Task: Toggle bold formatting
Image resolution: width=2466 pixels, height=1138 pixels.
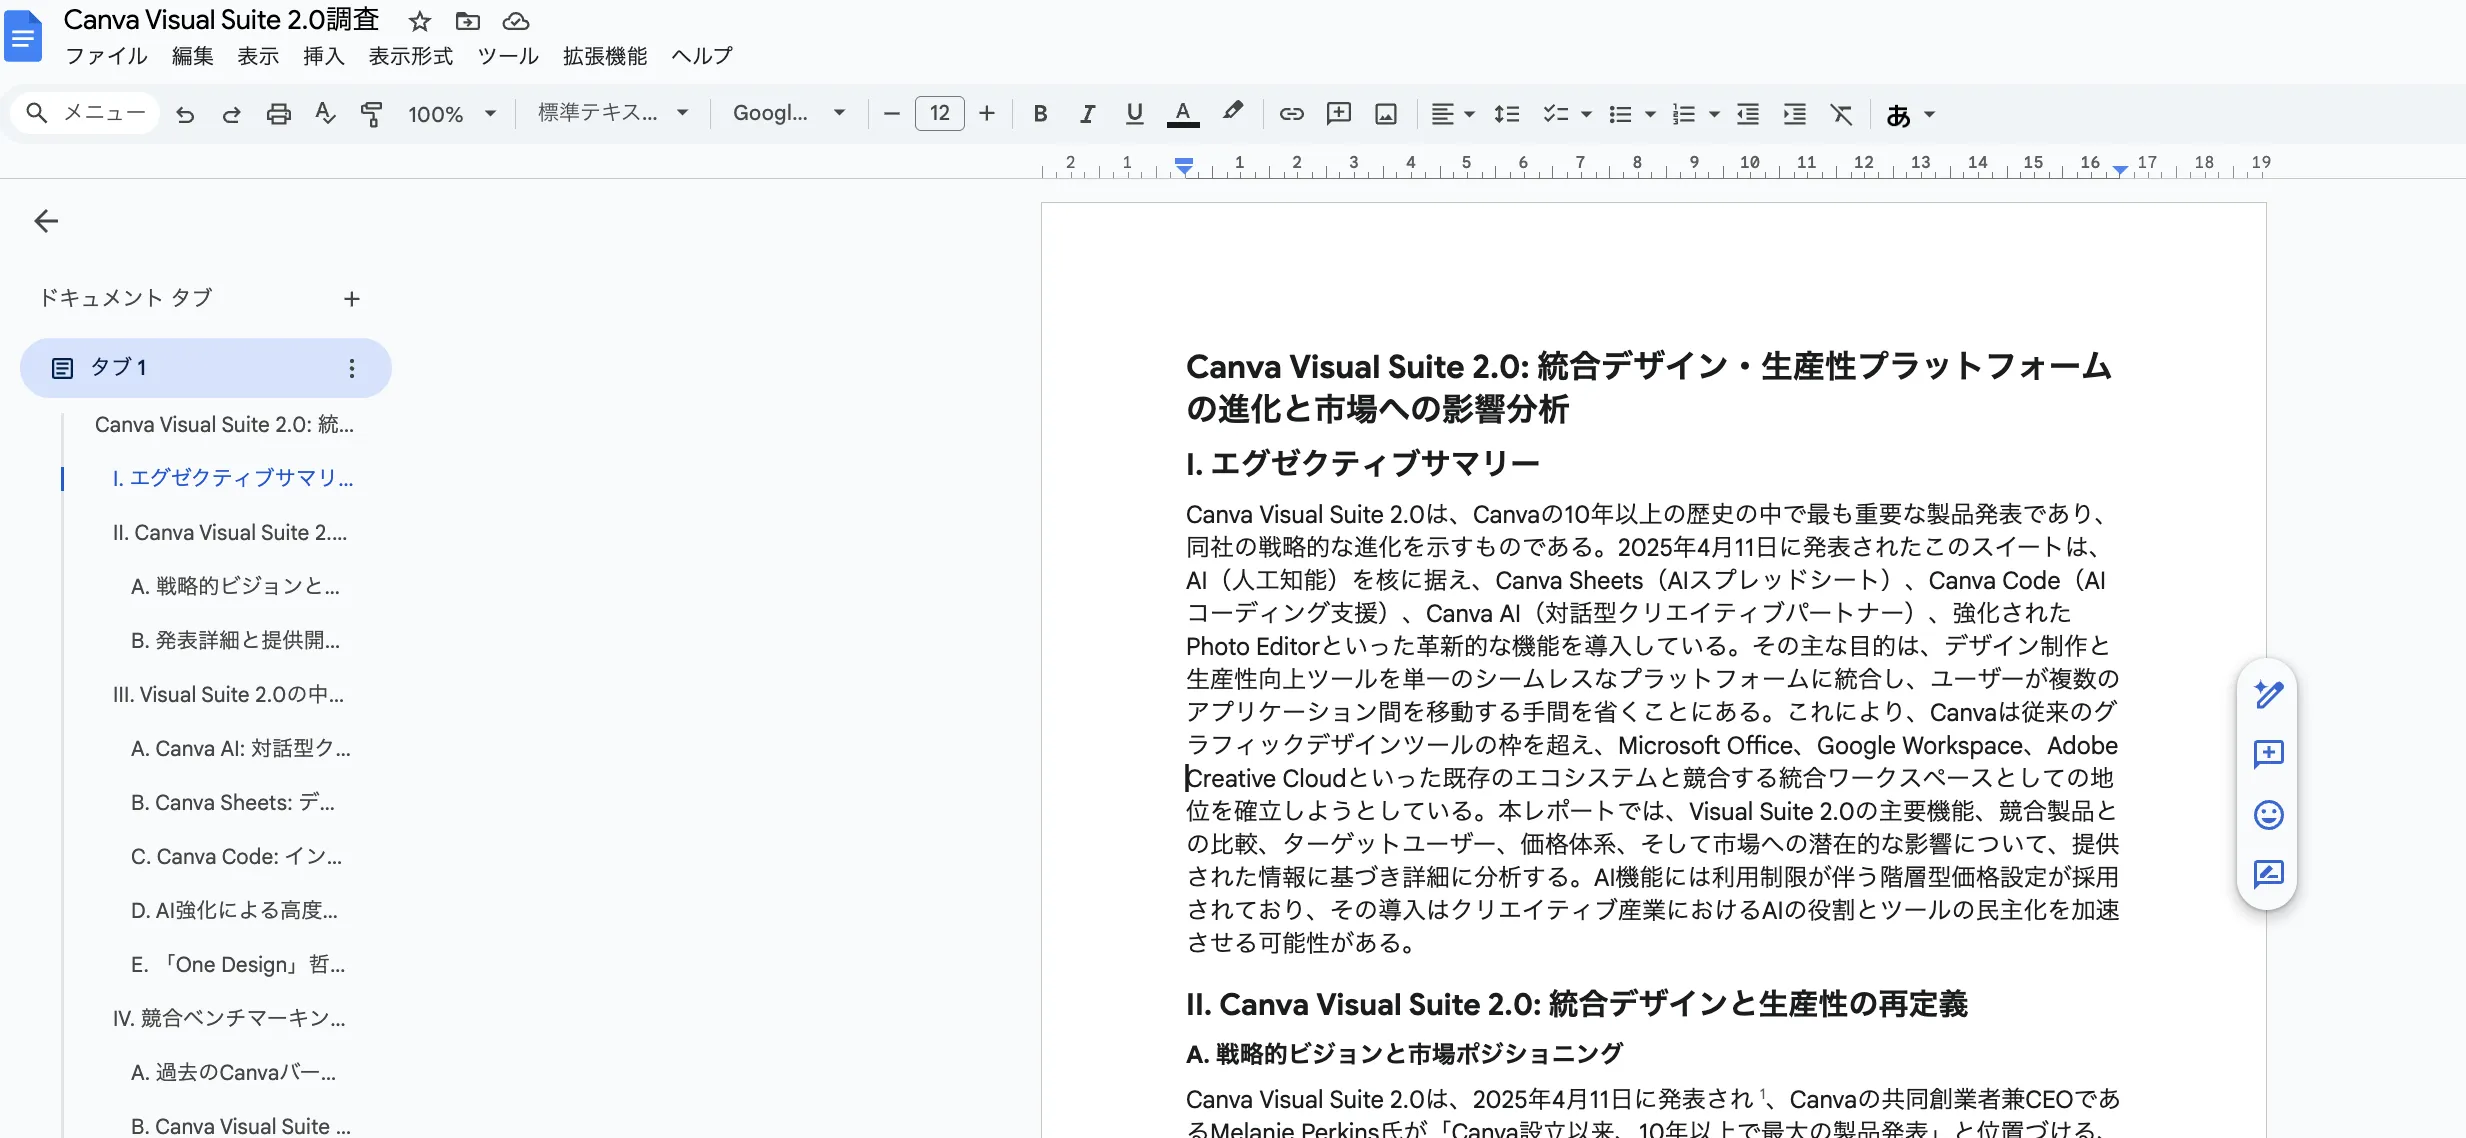Action: 1040,114
